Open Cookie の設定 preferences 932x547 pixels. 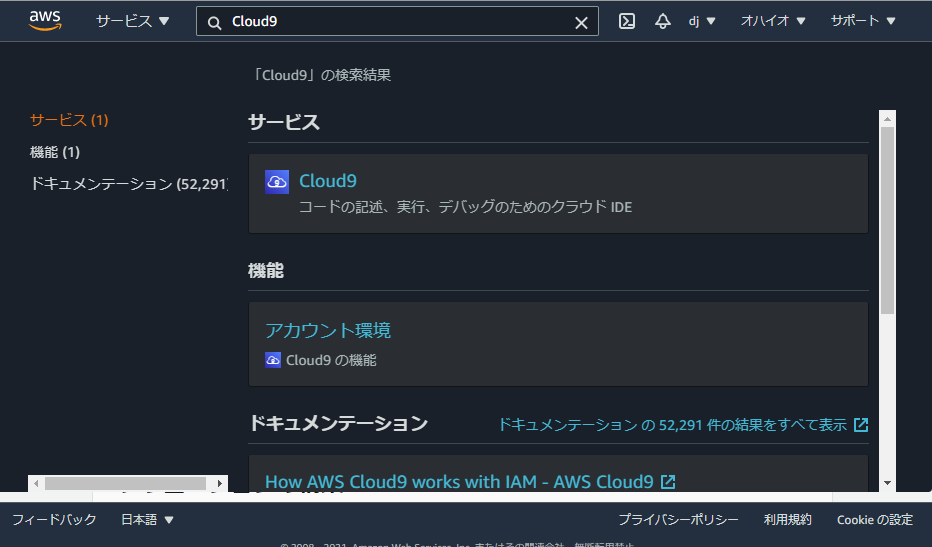[x=874, y=520]
